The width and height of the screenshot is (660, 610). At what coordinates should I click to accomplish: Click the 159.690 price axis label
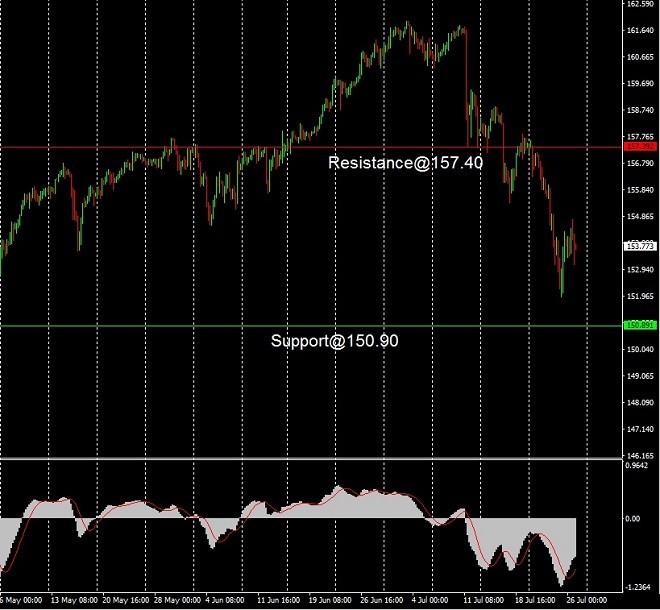pos(640,83)
